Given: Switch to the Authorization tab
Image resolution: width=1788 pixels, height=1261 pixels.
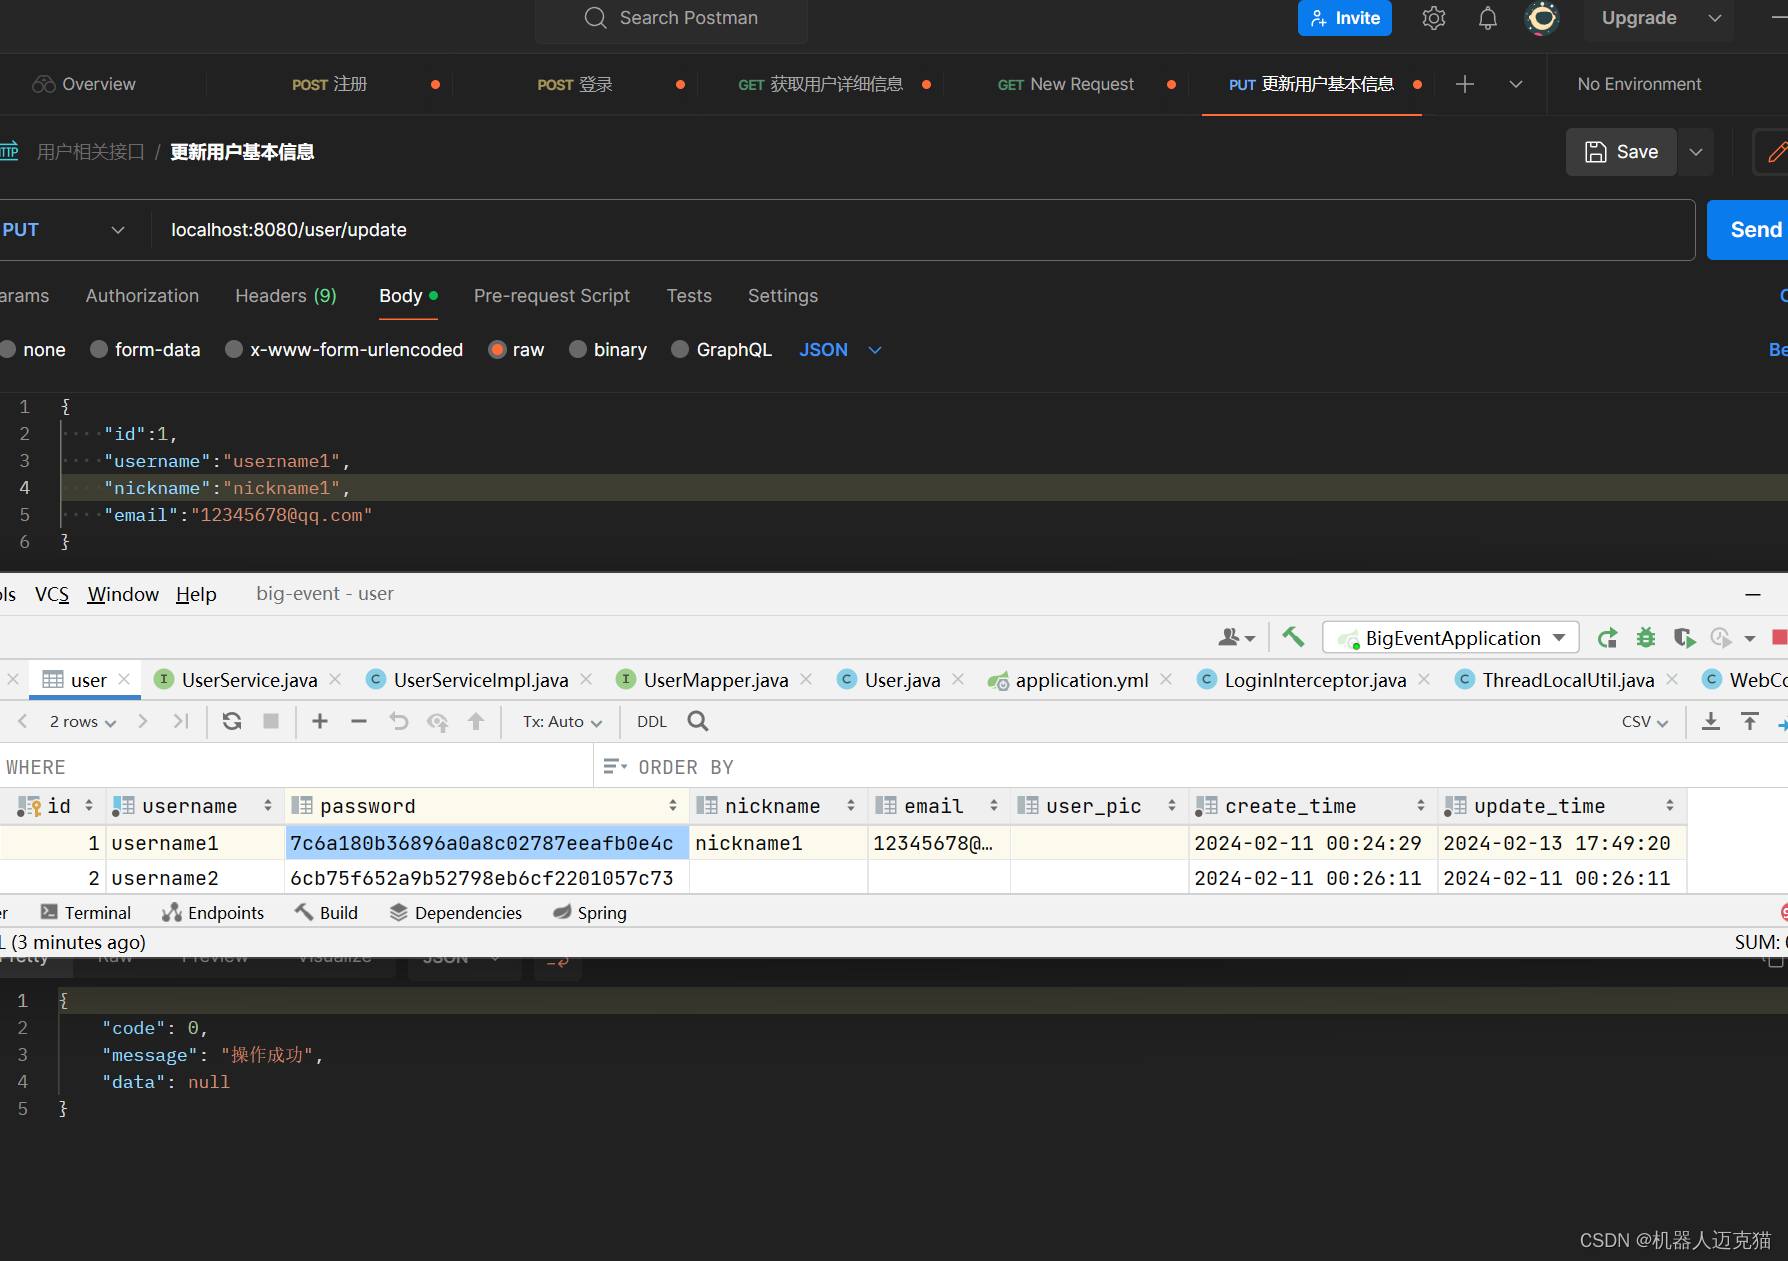Looking at the screenshot, I should coord(142,296).
